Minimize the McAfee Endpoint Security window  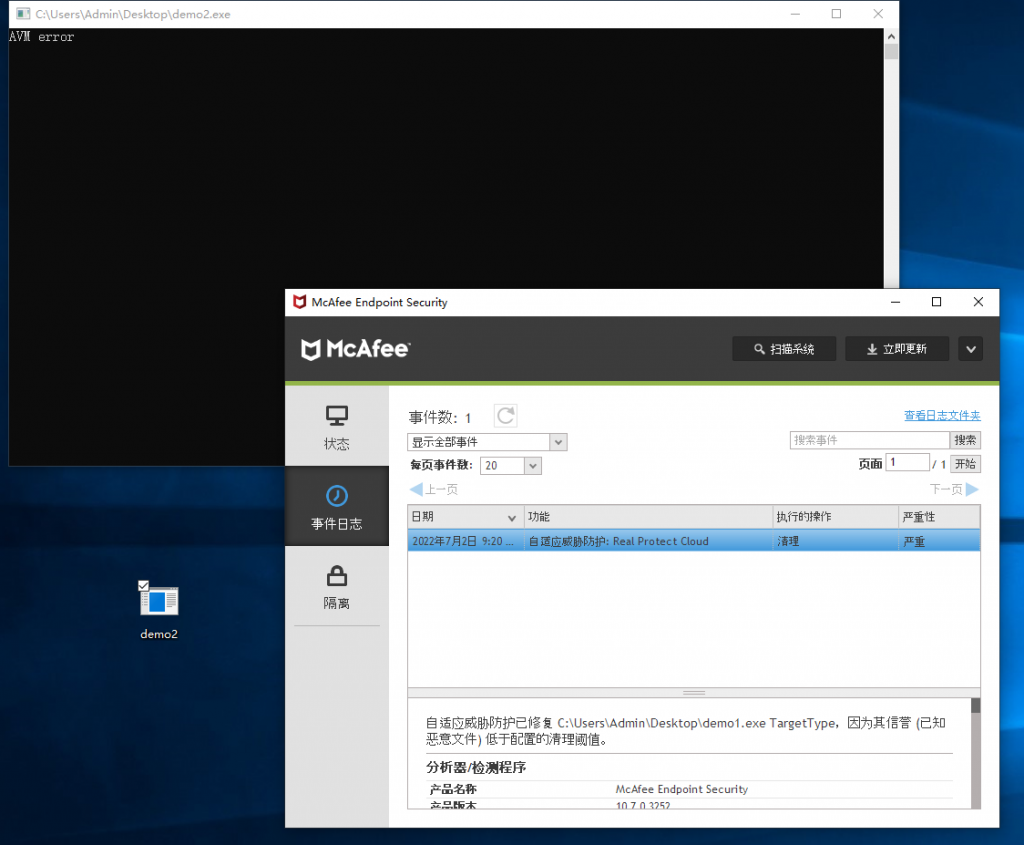895,302
